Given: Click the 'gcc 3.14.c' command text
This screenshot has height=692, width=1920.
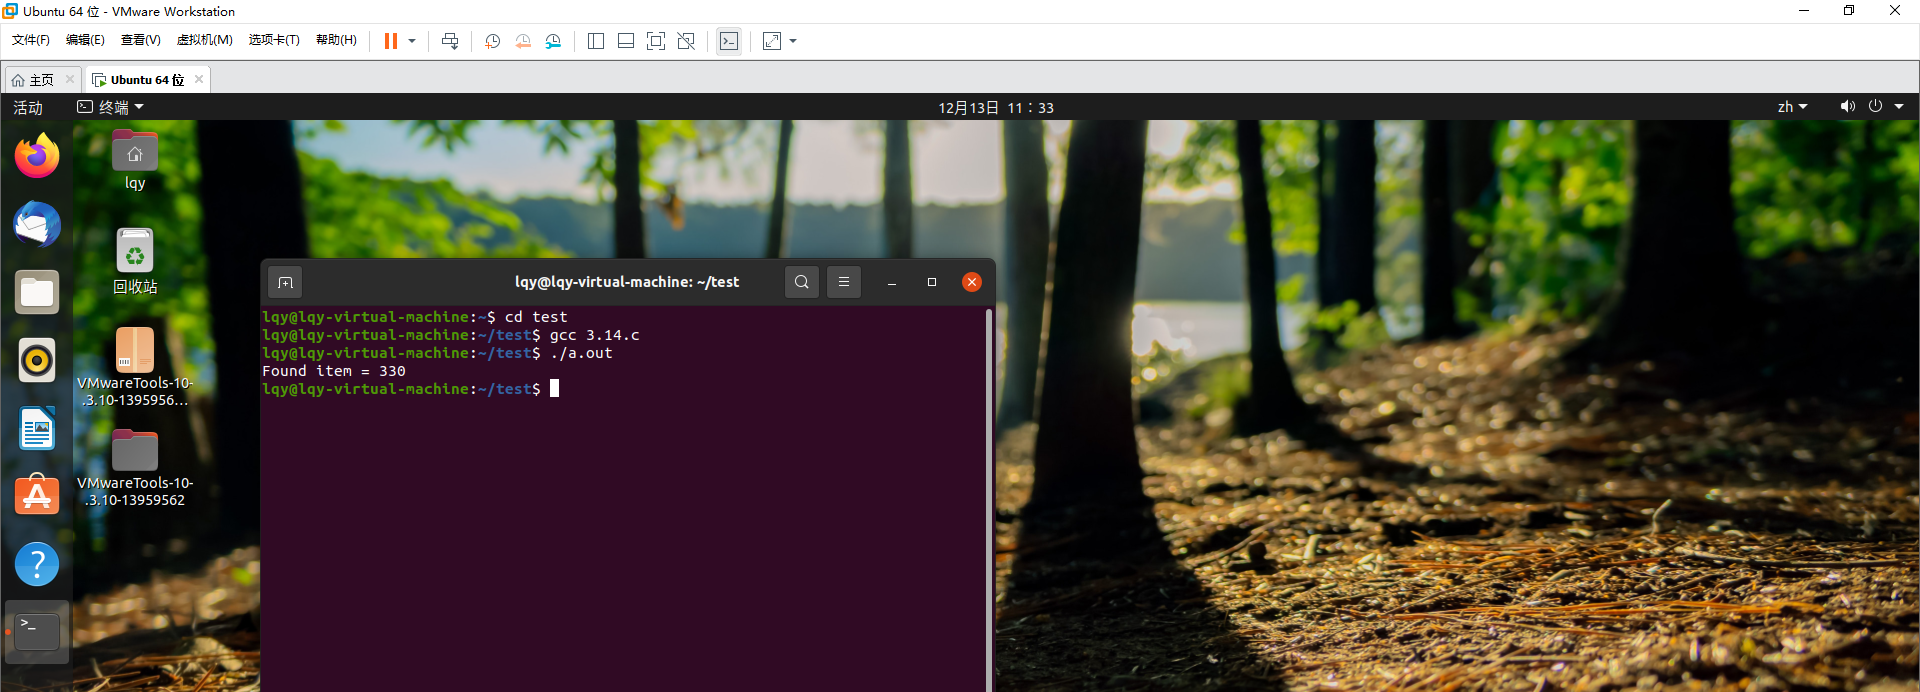Looking at the screenshot, I should 594,335.
